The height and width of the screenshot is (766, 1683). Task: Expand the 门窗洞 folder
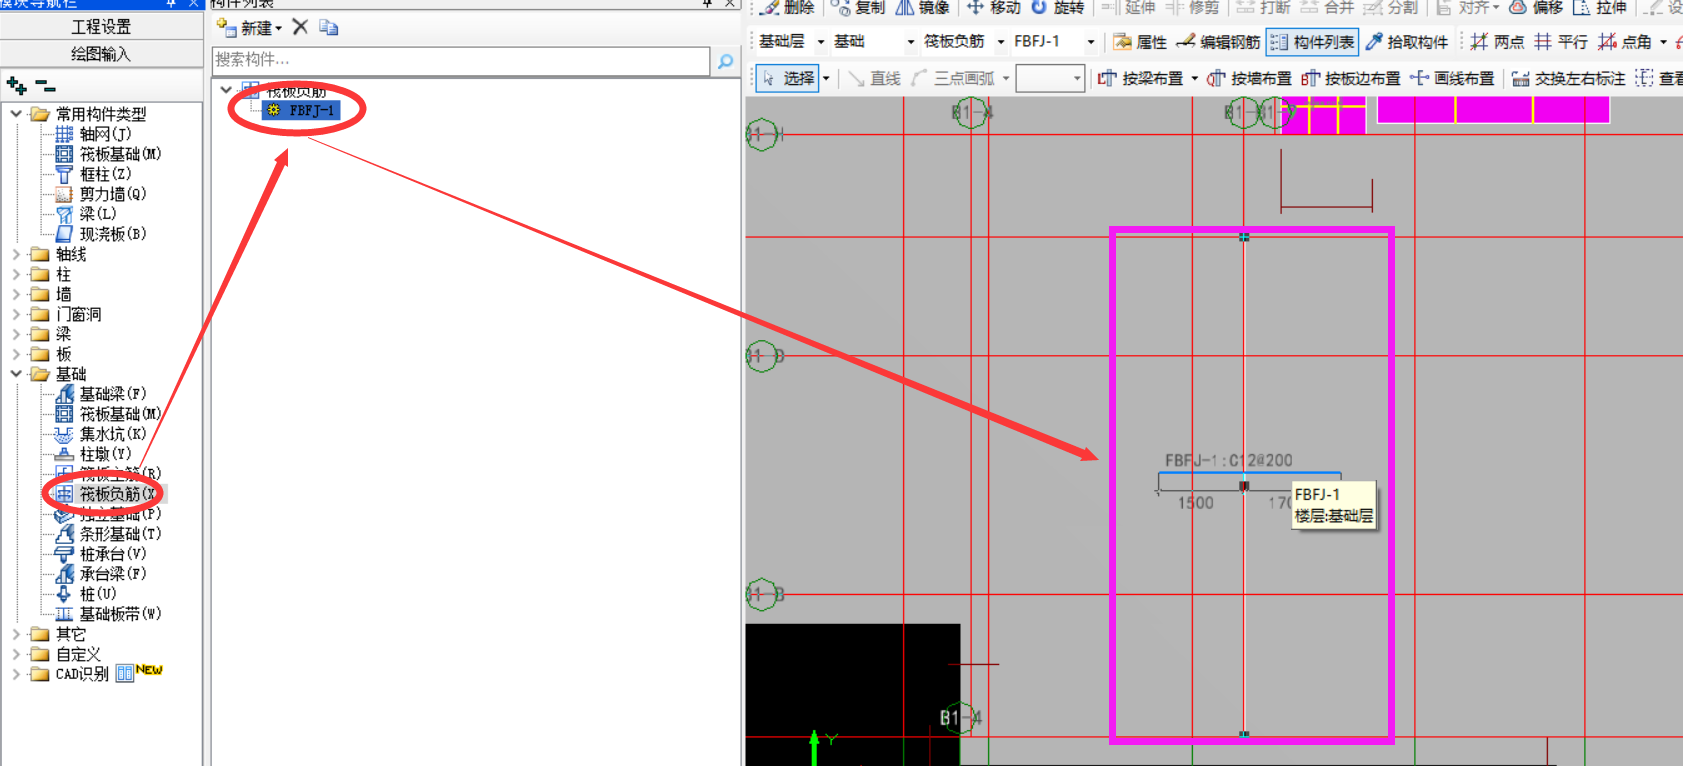[16, 314]
